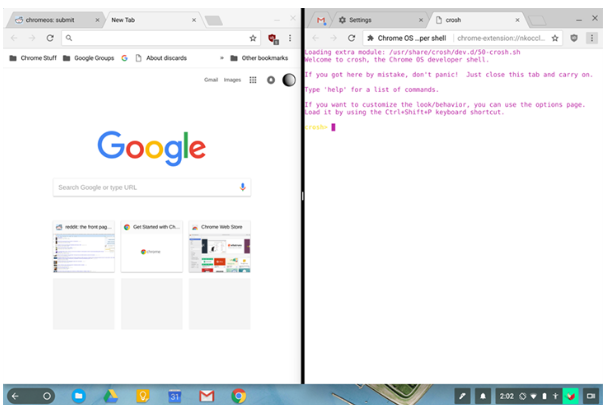Open Other bookmarks folder
The width and height of the screenshot is (604, 405).
click(259, 58)
